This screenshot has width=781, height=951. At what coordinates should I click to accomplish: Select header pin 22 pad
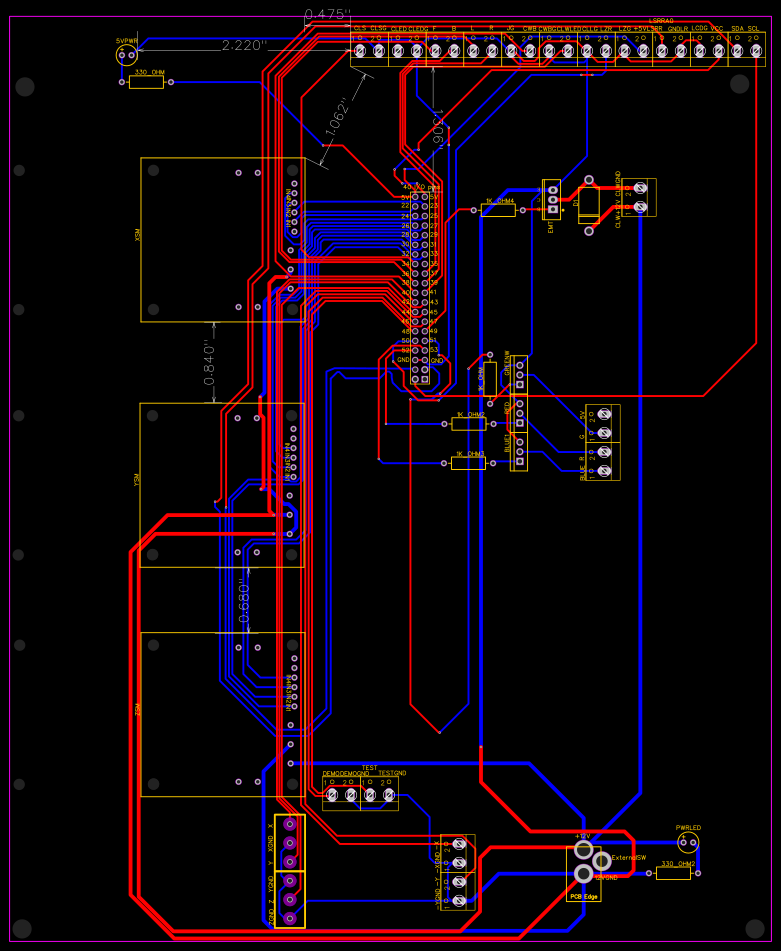click(x=415, y=206)
